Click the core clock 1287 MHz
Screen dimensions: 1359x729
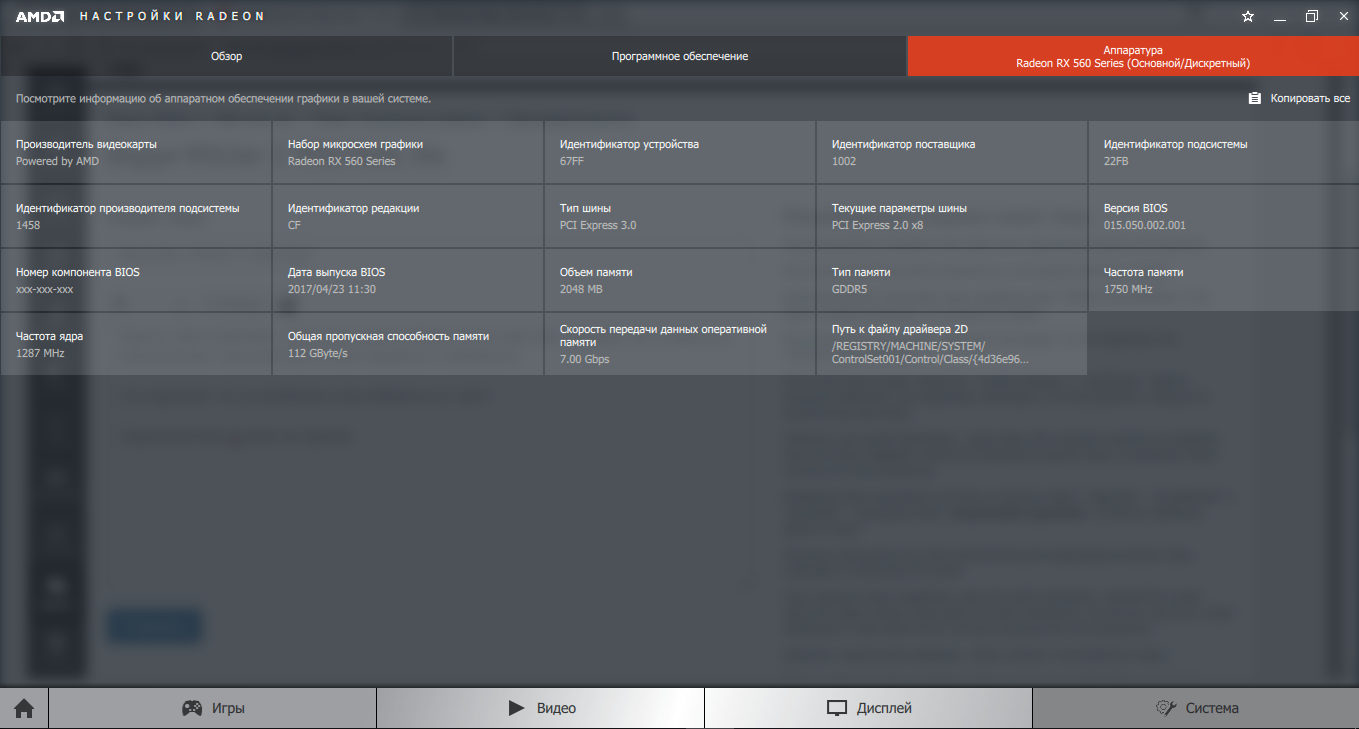tap(40, 353)
